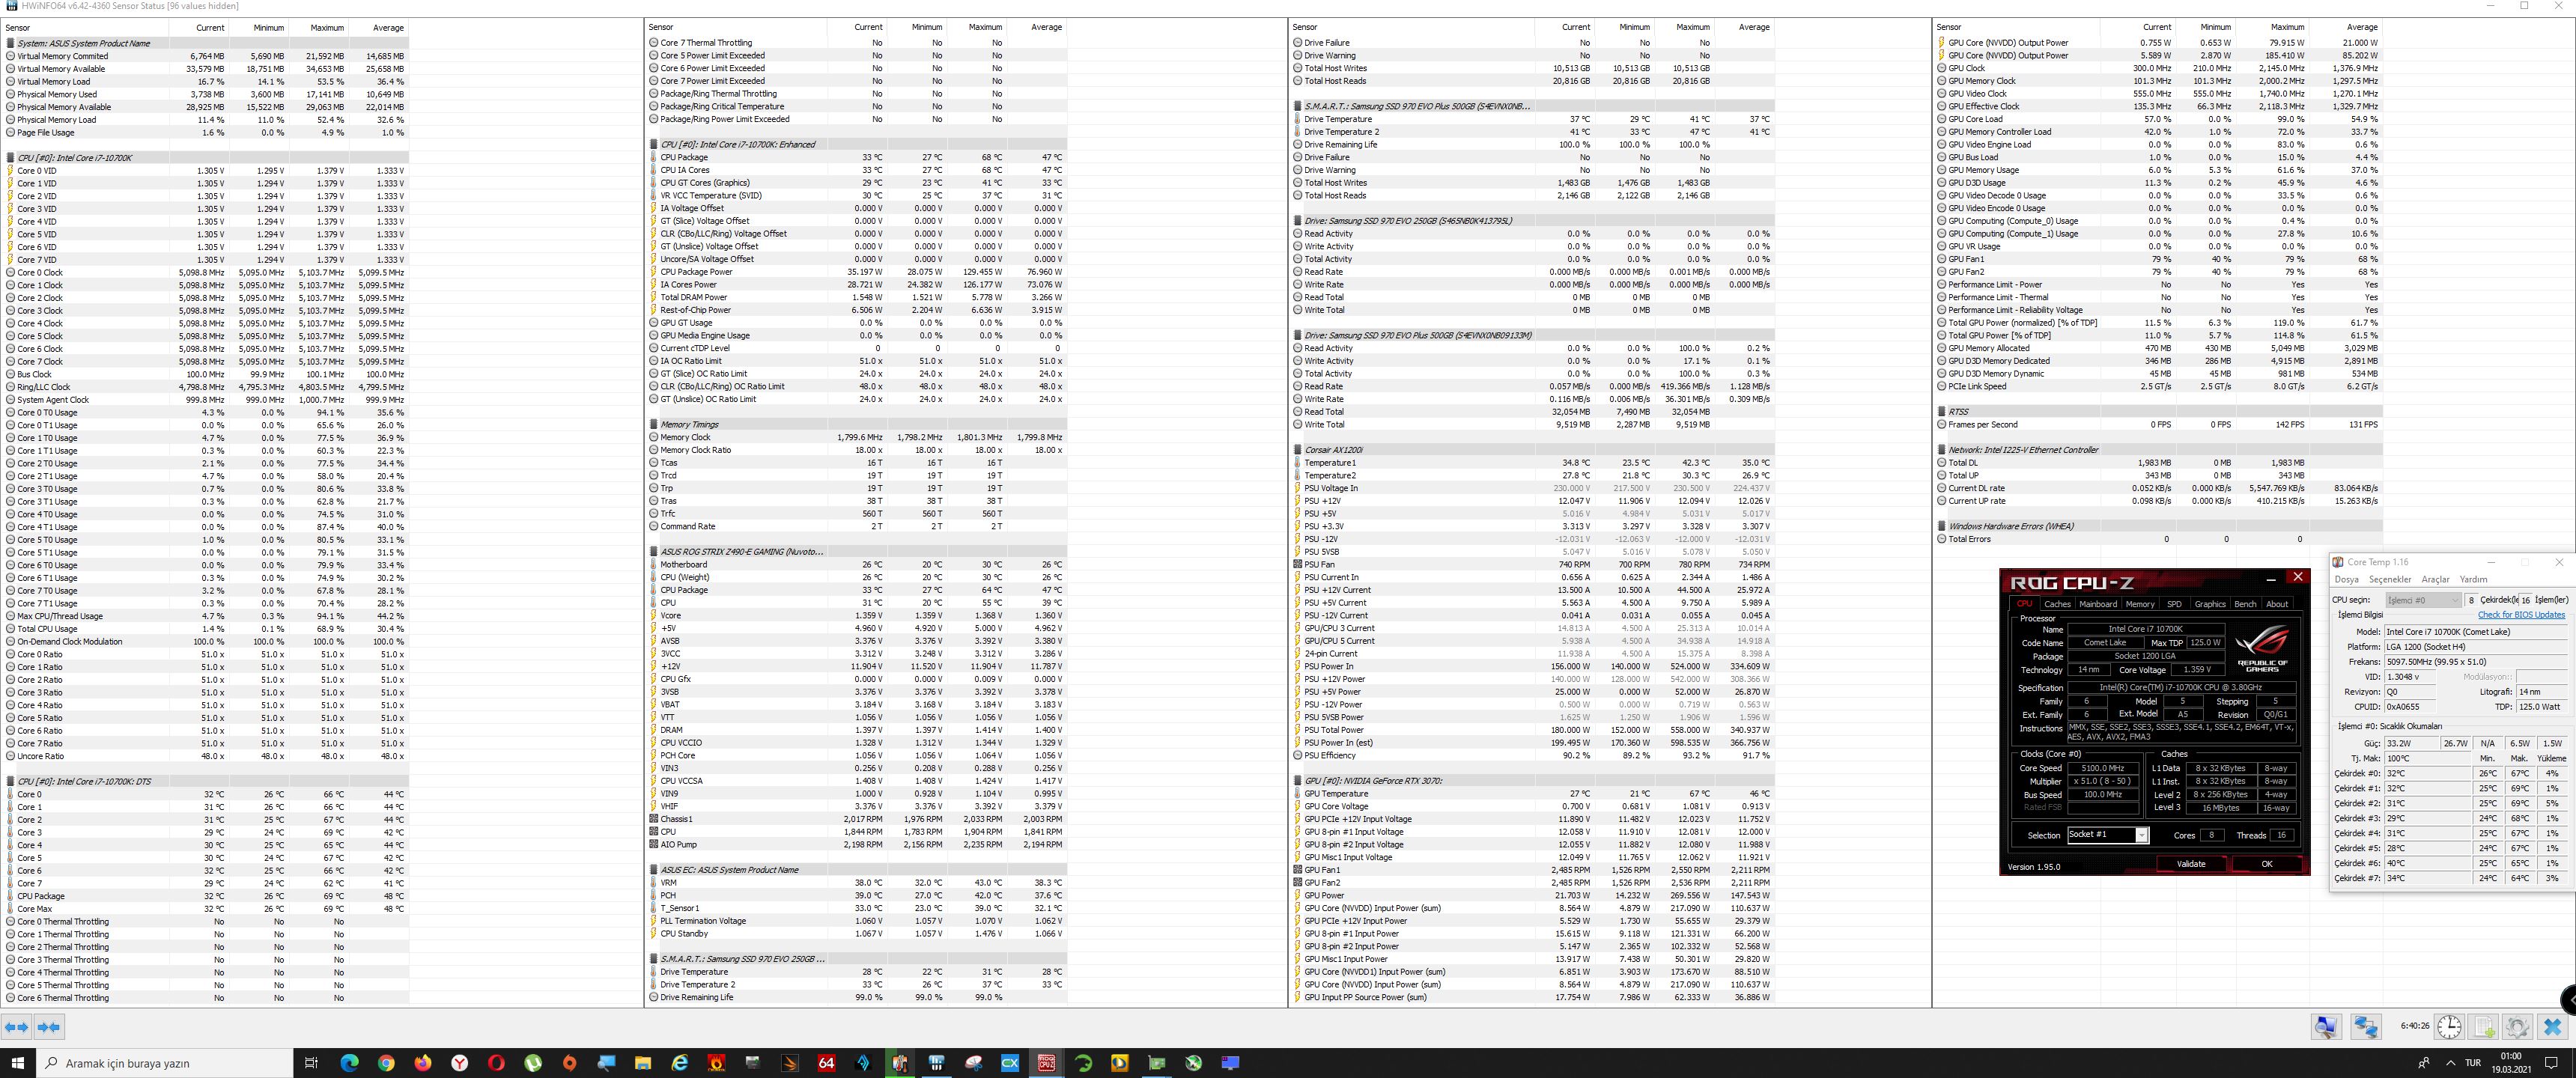This screenshot has width=2576, height=1078.
Task: Click Sensor column header in first panel
Action: point(85,28)
